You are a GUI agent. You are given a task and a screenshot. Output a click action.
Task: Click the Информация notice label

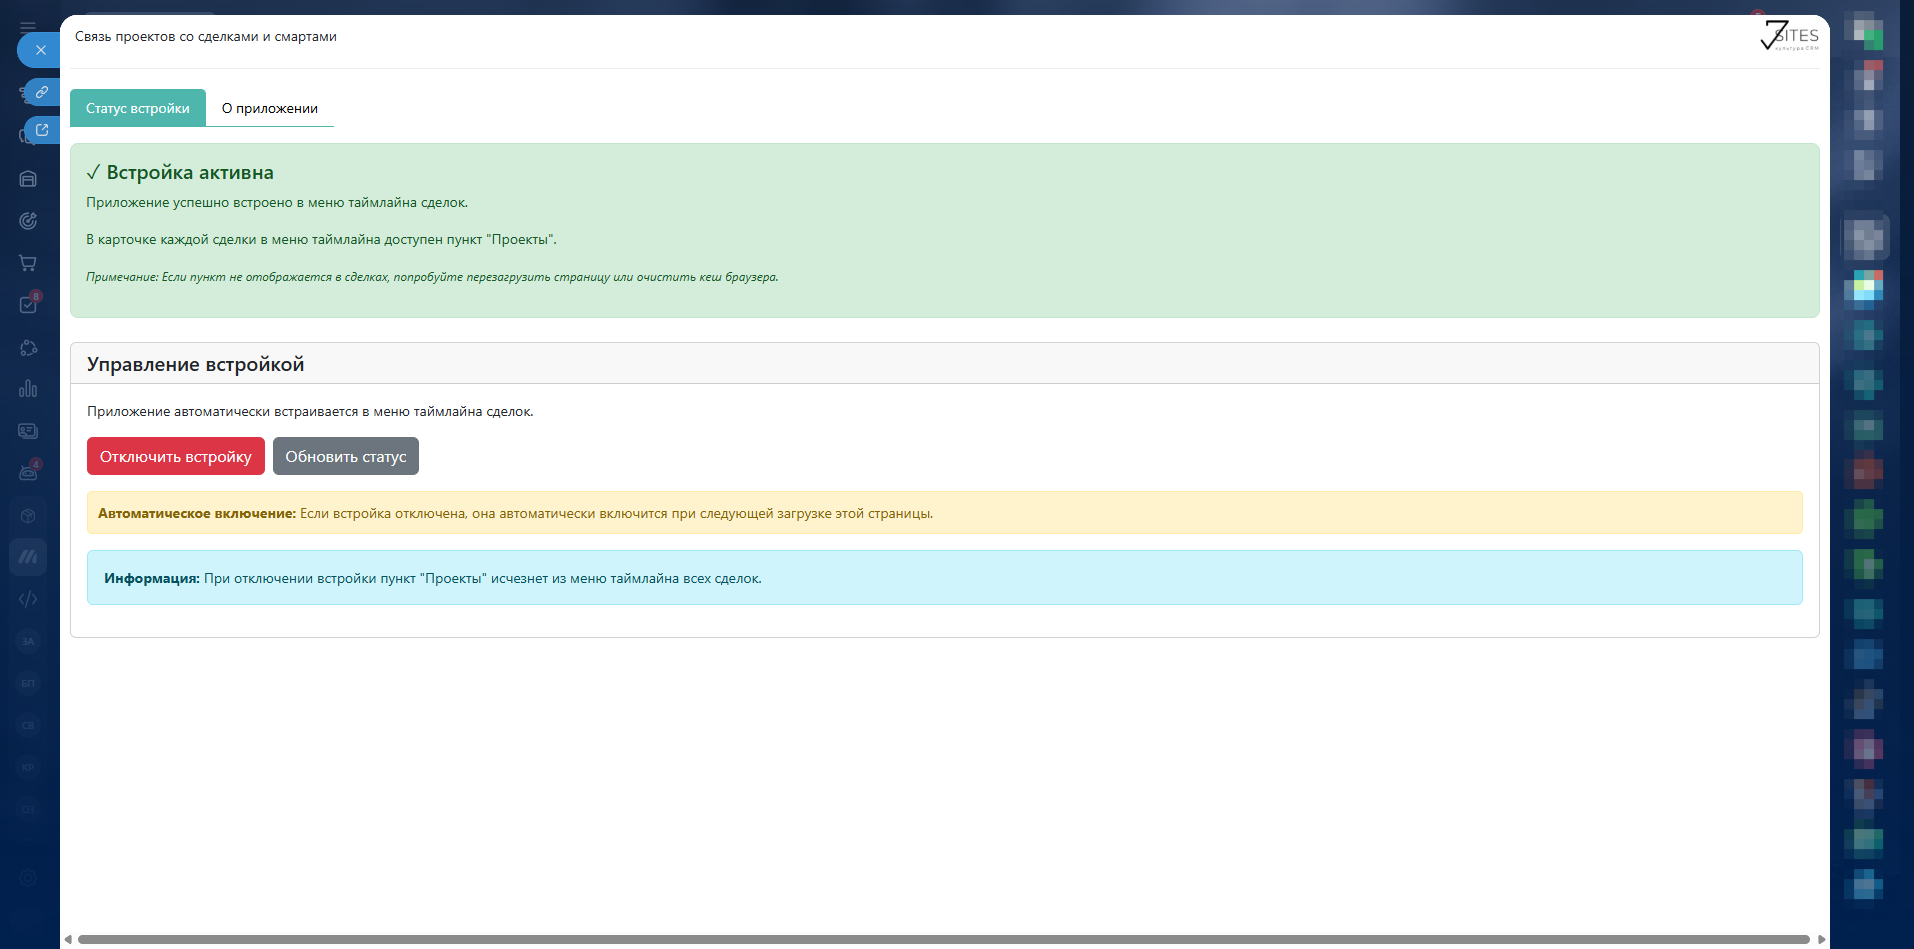tap(152, 578)
